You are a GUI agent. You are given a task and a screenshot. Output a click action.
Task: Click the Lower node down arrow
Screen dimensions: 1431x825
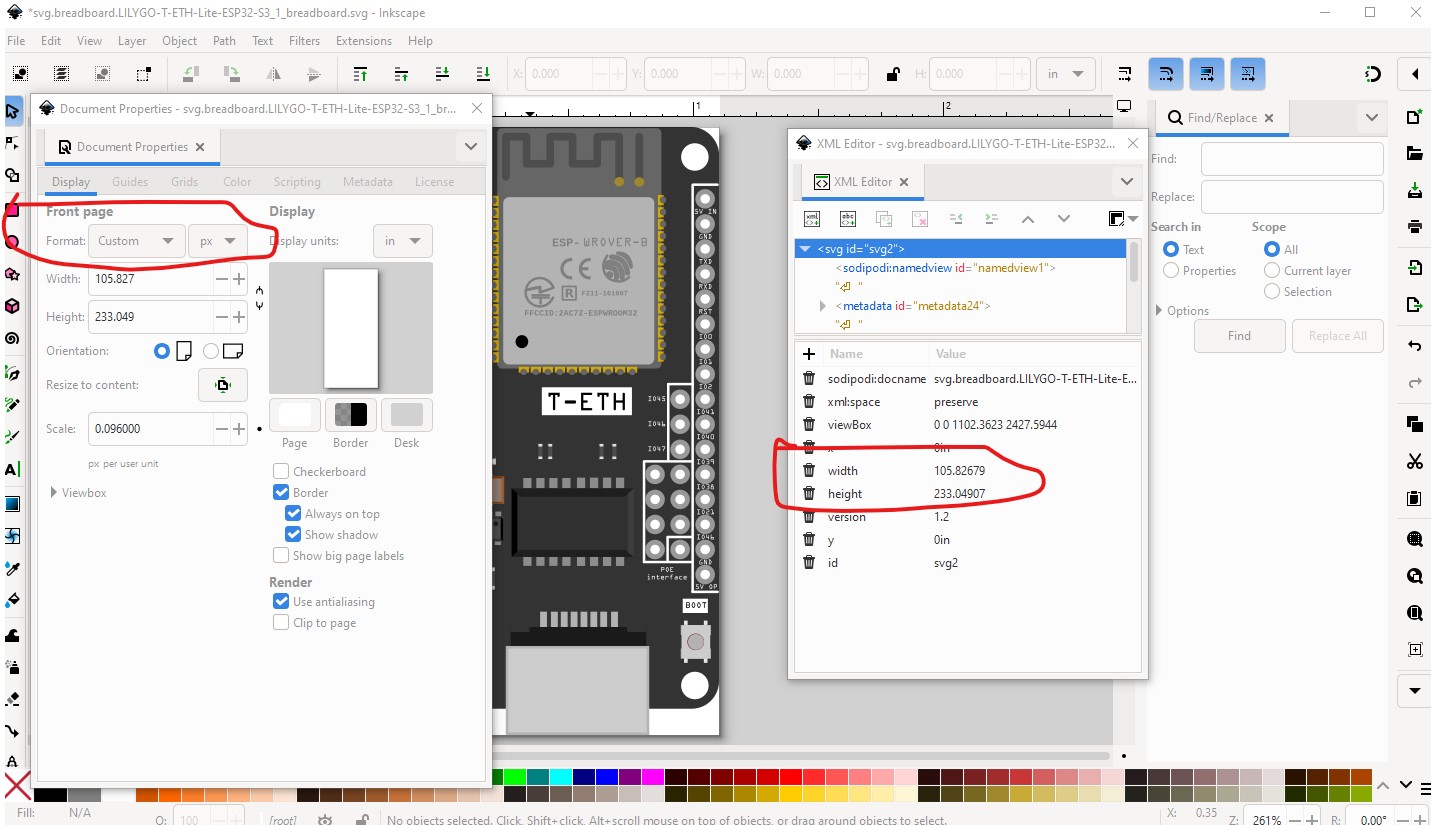pos(1063,218)
